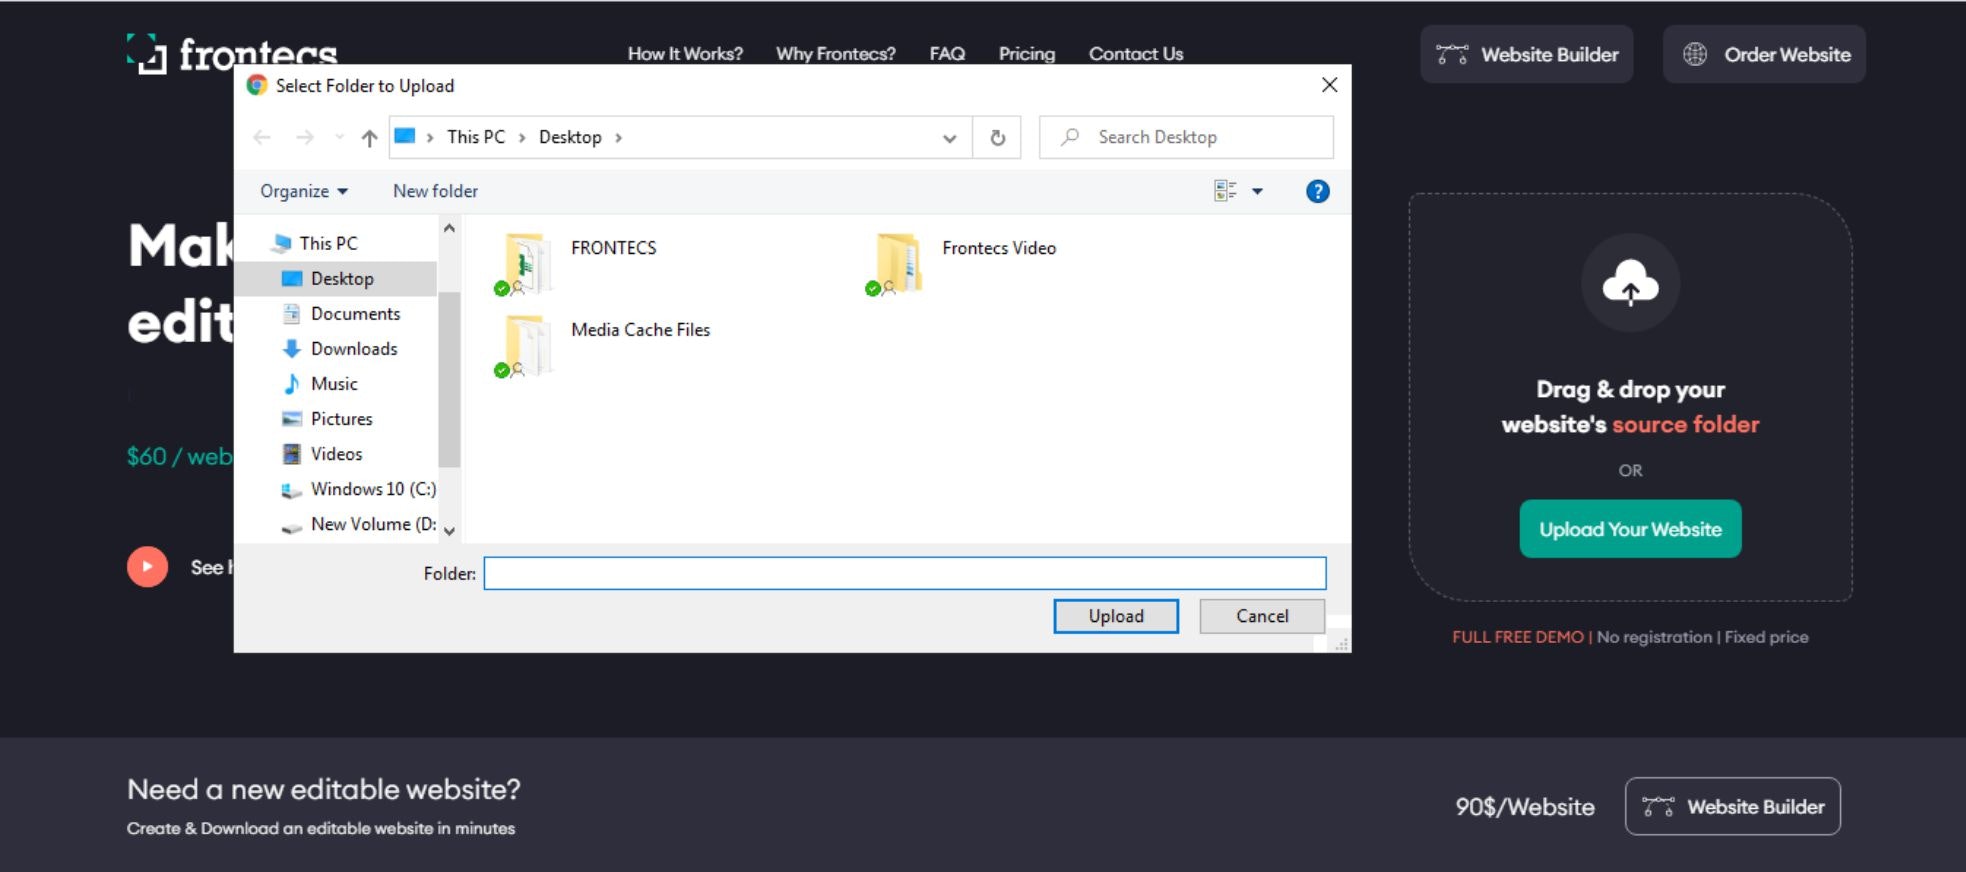Viewport: 1966px width, 872px height.
Task: Click the Upload button in dialog
Action: [1116, 616]
